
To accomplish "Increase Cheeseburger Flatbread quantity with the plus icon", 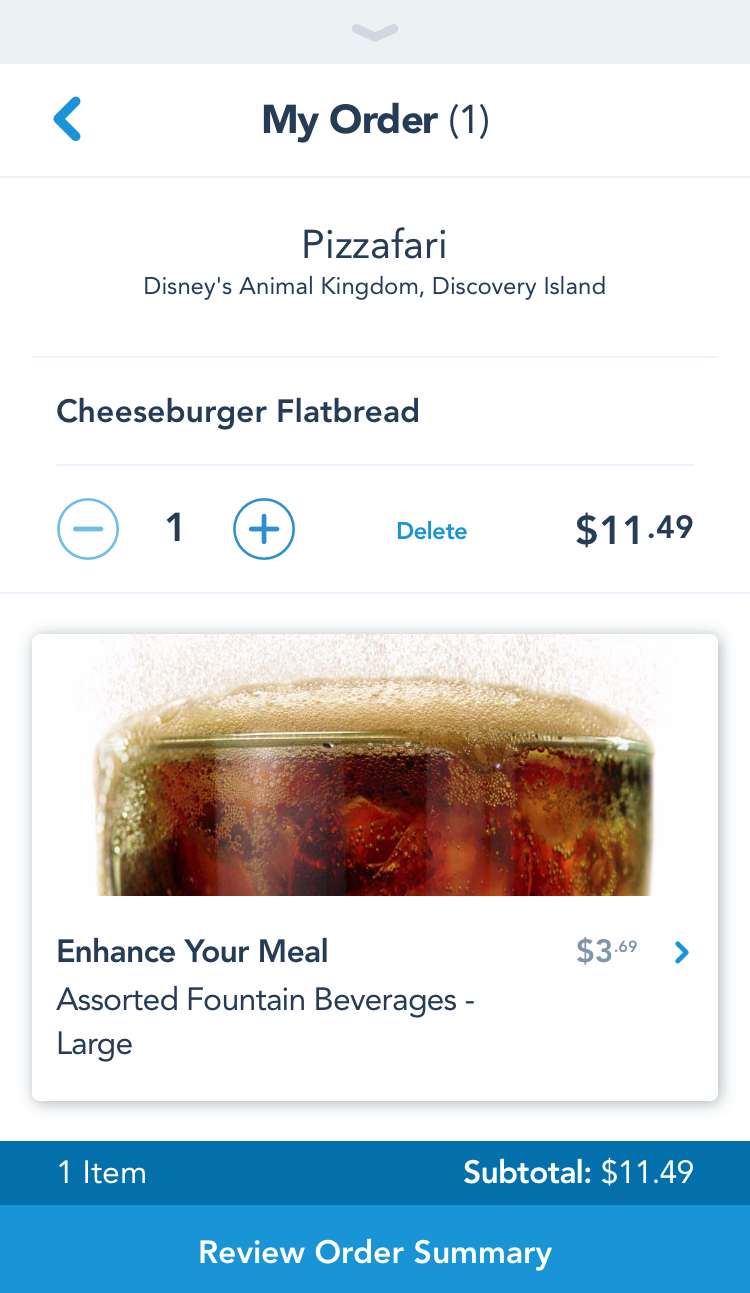I will click(264, 528).
